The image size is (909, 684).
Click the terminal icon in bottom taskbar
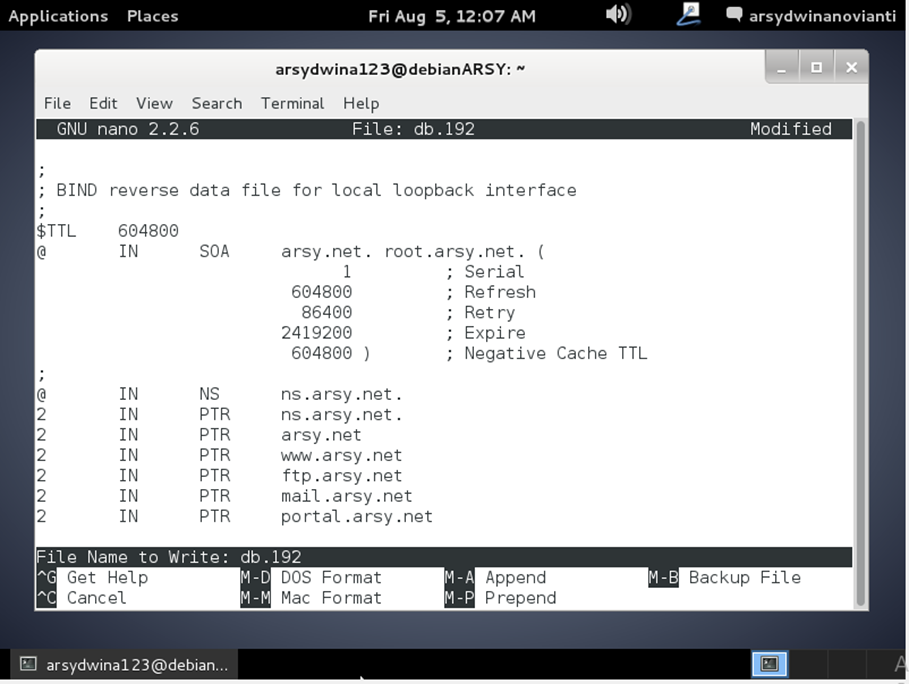tap(28, 664)
